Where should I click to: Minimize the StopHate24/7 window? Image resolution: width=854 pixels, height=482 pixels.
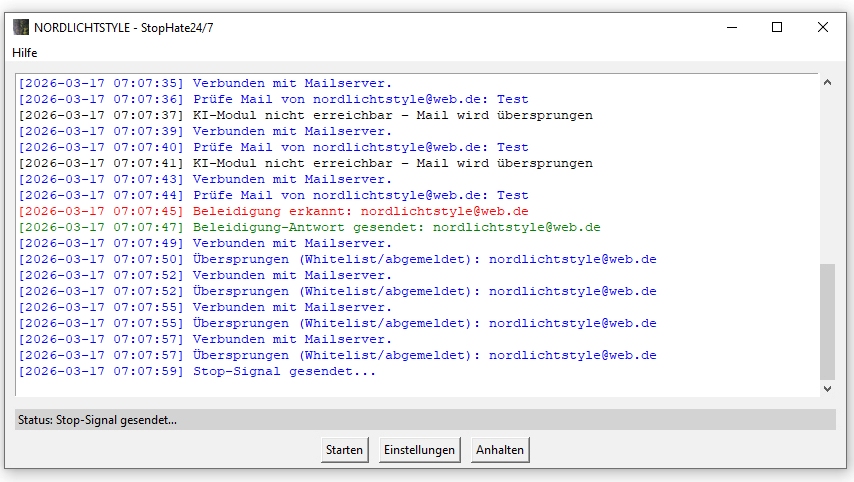click(732, 27)
